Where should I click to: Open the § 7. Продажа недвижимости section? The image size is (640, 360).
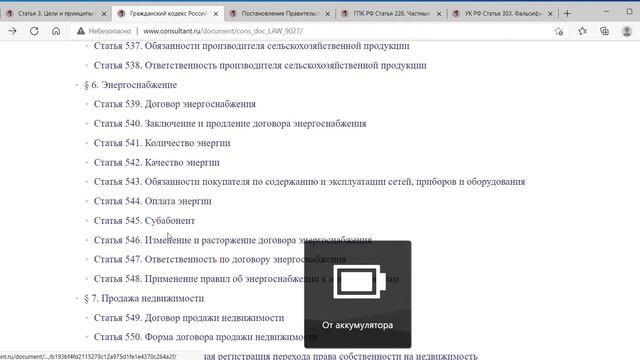point(144,298)
